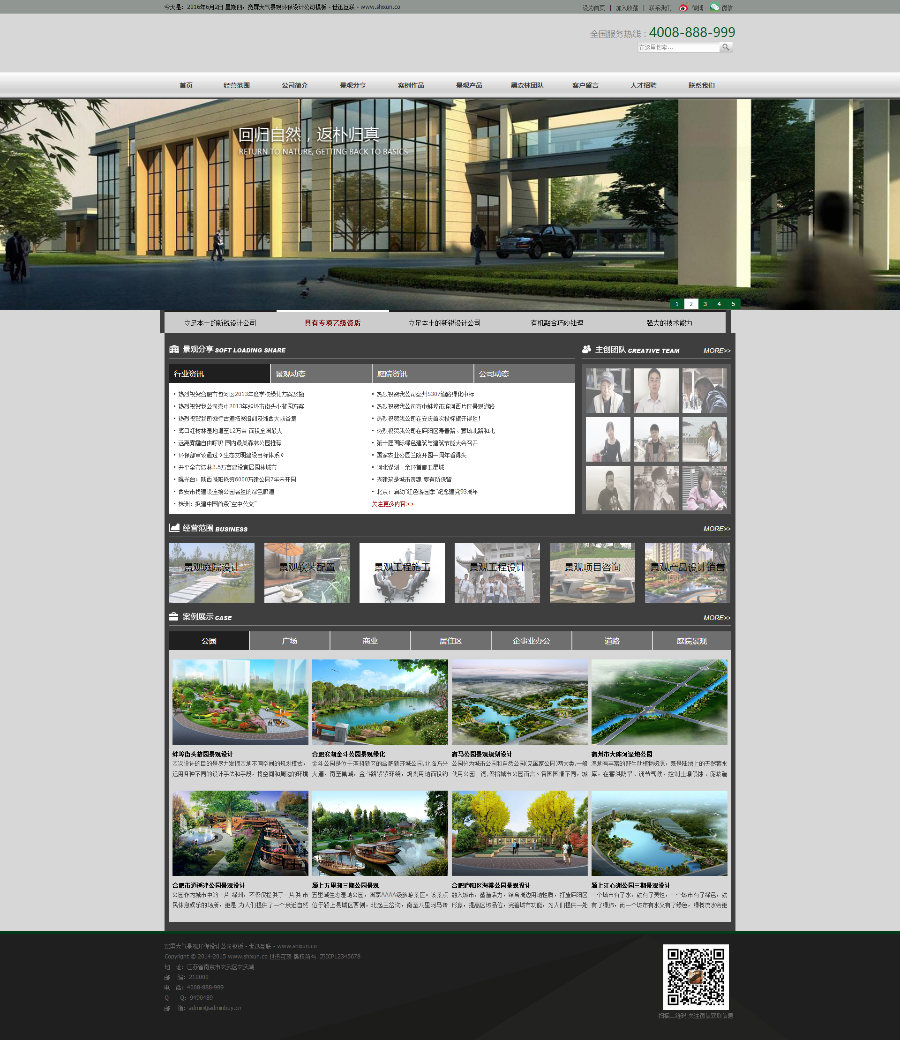Switch to 行业资讯 news tab
This screenshot has height=1040, width=900.
pos(220,373)
